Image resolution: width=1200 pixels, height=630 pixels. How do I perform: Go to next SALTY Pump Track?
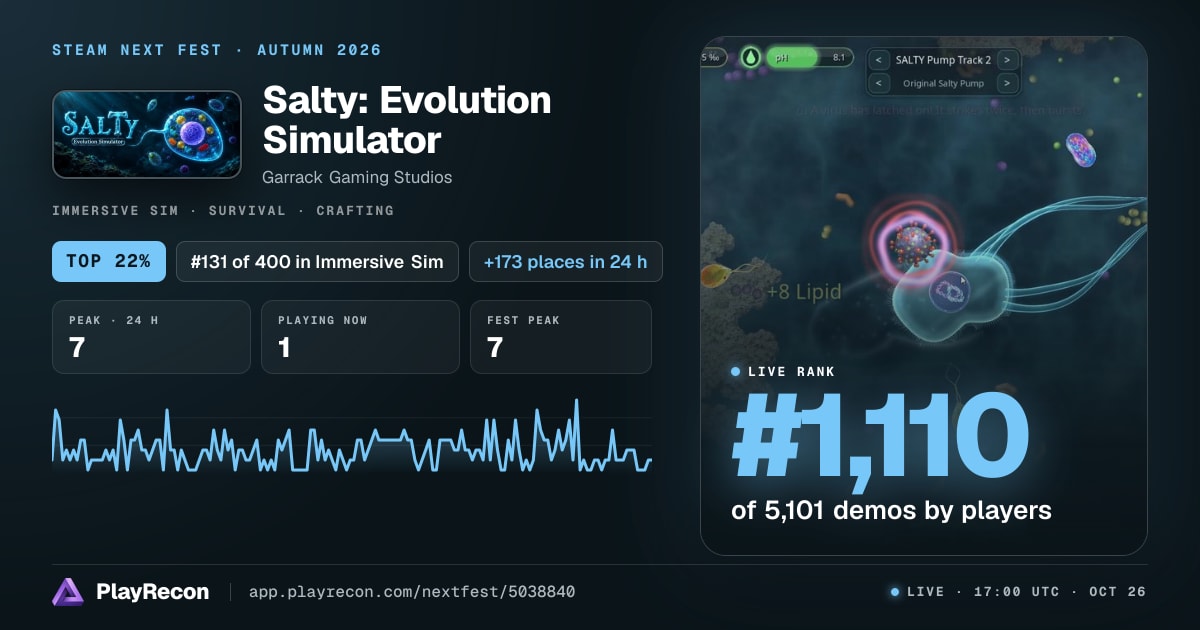[x=1007, y=60]
